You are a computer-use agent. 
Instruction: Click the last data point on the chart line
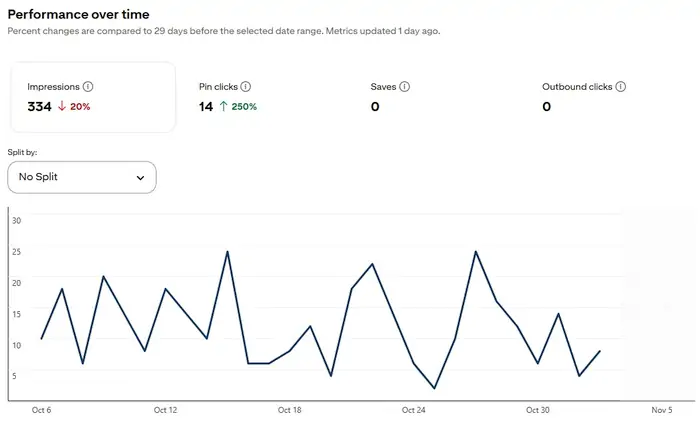click(599, 351)
